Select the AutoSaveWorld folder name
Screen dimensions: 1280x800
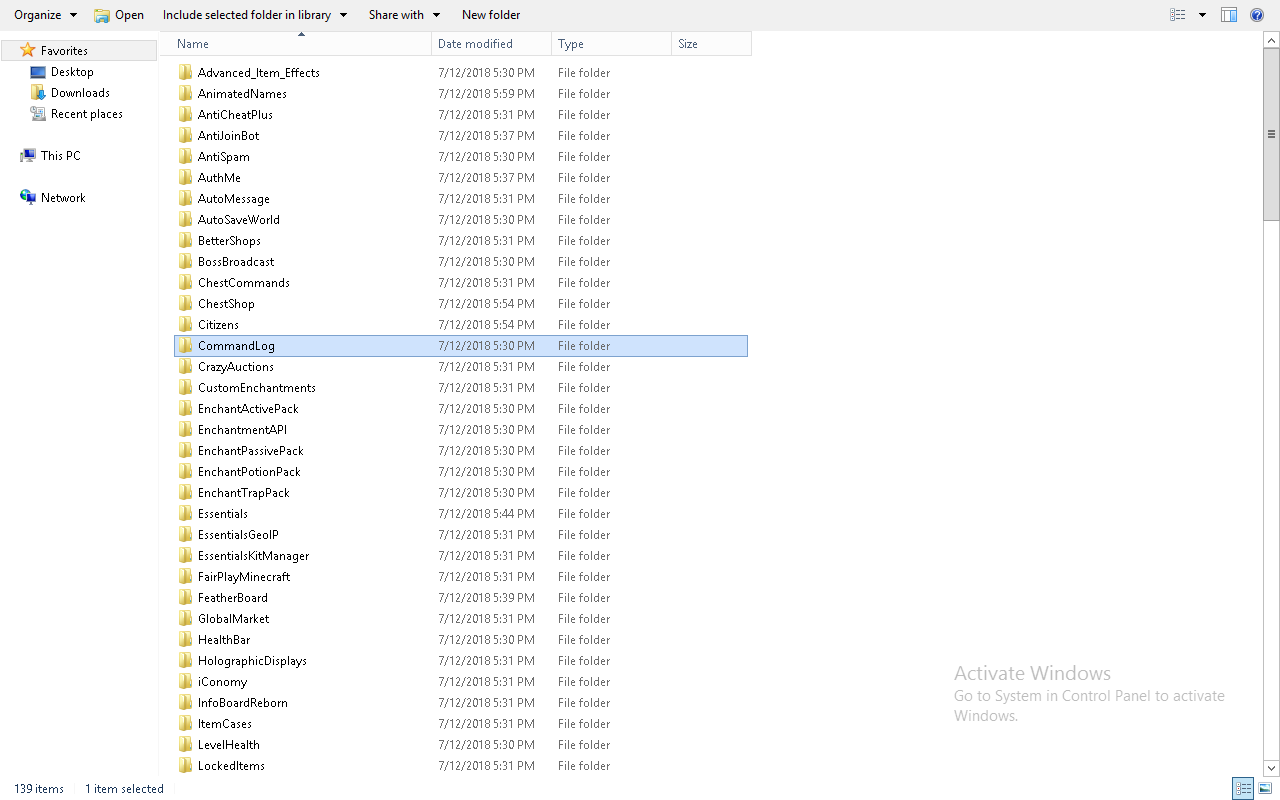[x=239, y=220]
